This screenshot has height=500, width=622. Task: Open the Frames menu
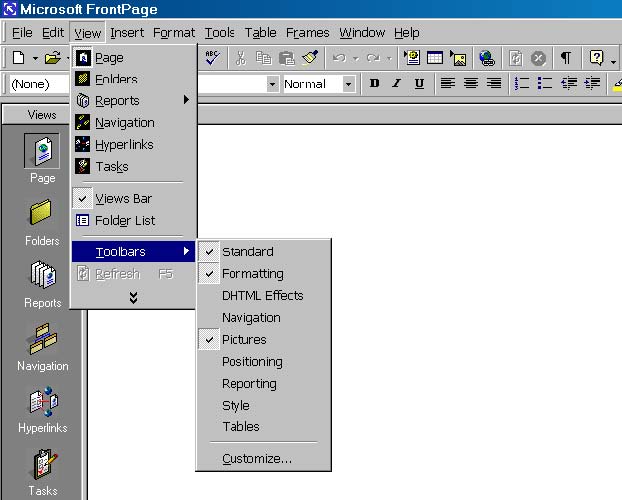coord(307,33)
